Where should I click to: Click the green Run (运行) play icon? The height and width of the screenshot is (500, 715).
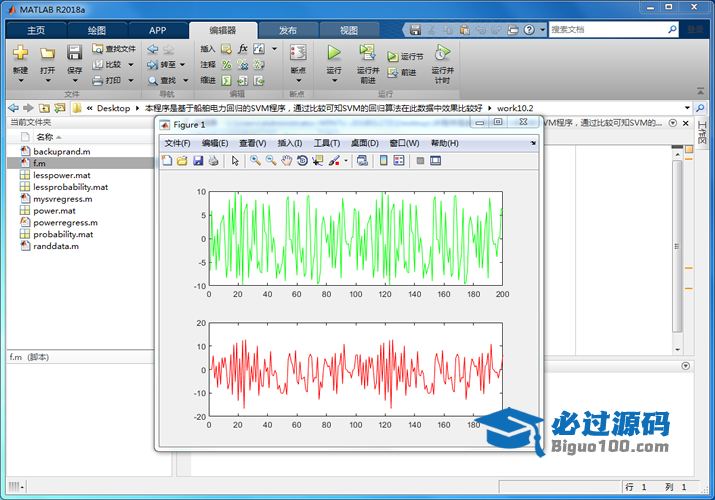point(334,53)
